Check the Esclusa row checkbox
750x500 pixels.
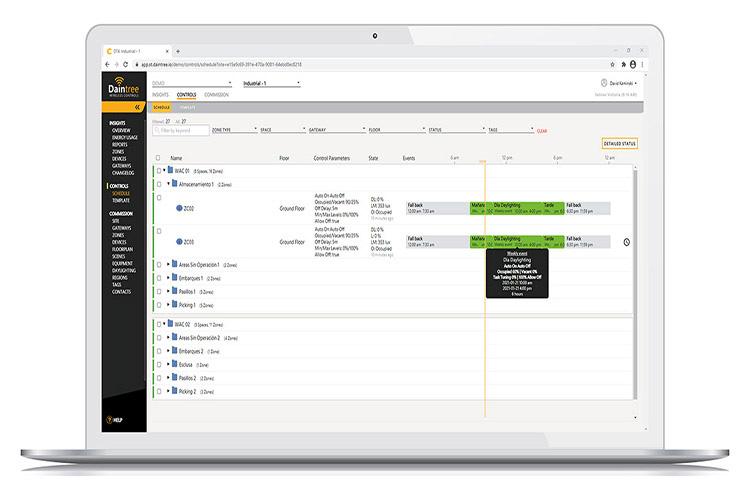159,365
